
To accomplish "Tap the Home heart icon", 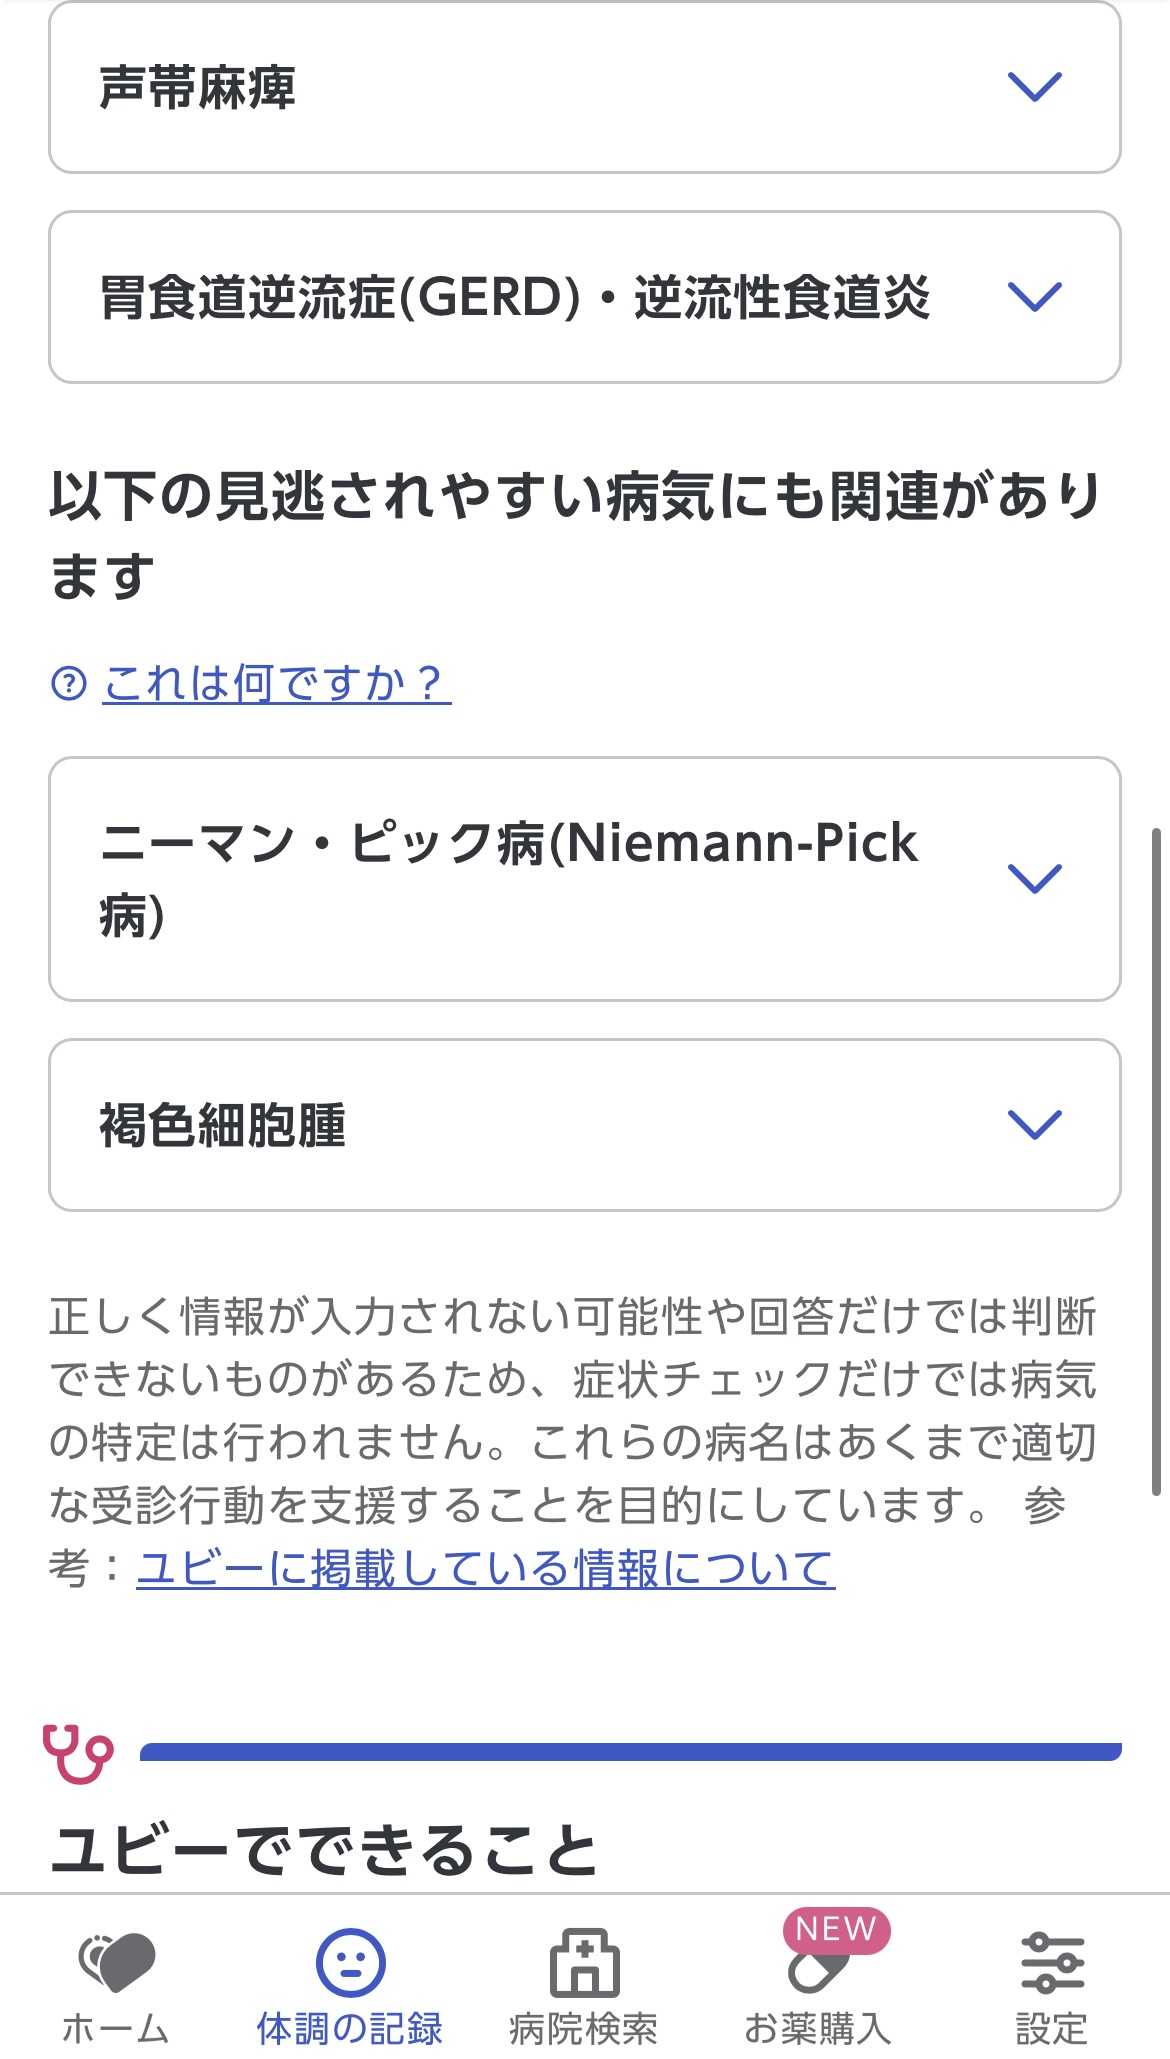I will [117, 1960].
